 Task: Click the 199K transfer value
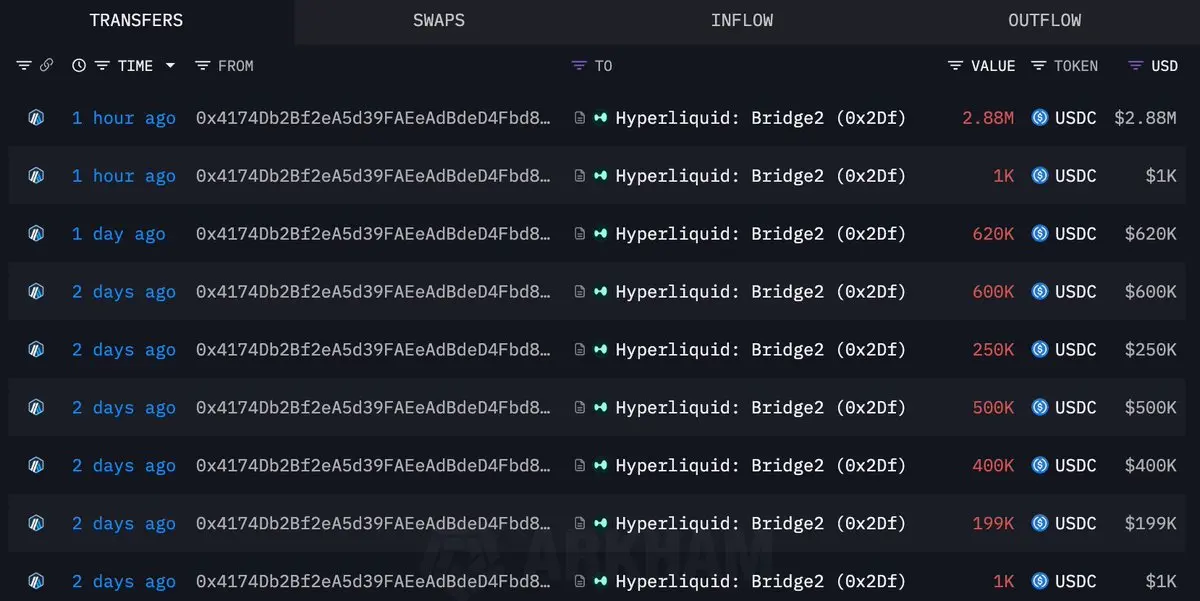tap(993, 524)
